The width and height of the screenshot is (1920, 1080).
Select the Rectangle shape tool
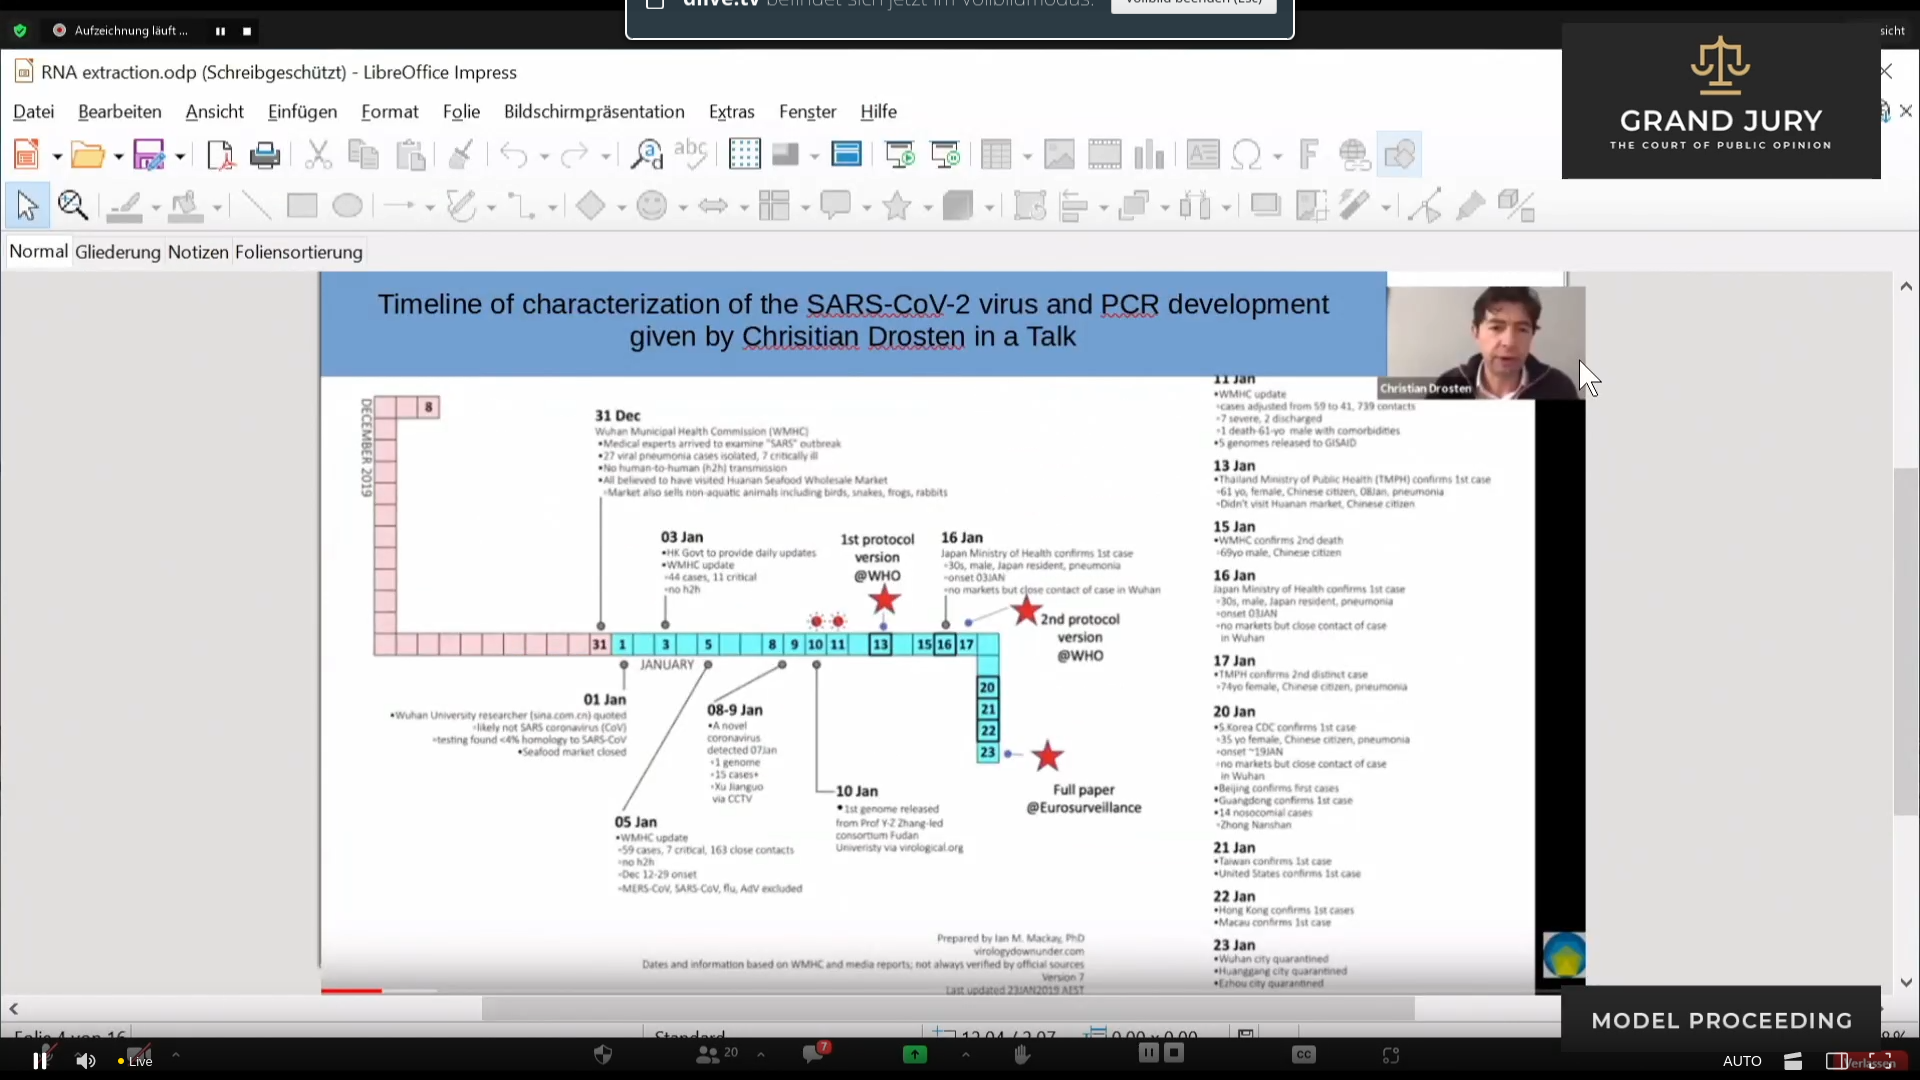pyautogui.click(x=302, y=207)
